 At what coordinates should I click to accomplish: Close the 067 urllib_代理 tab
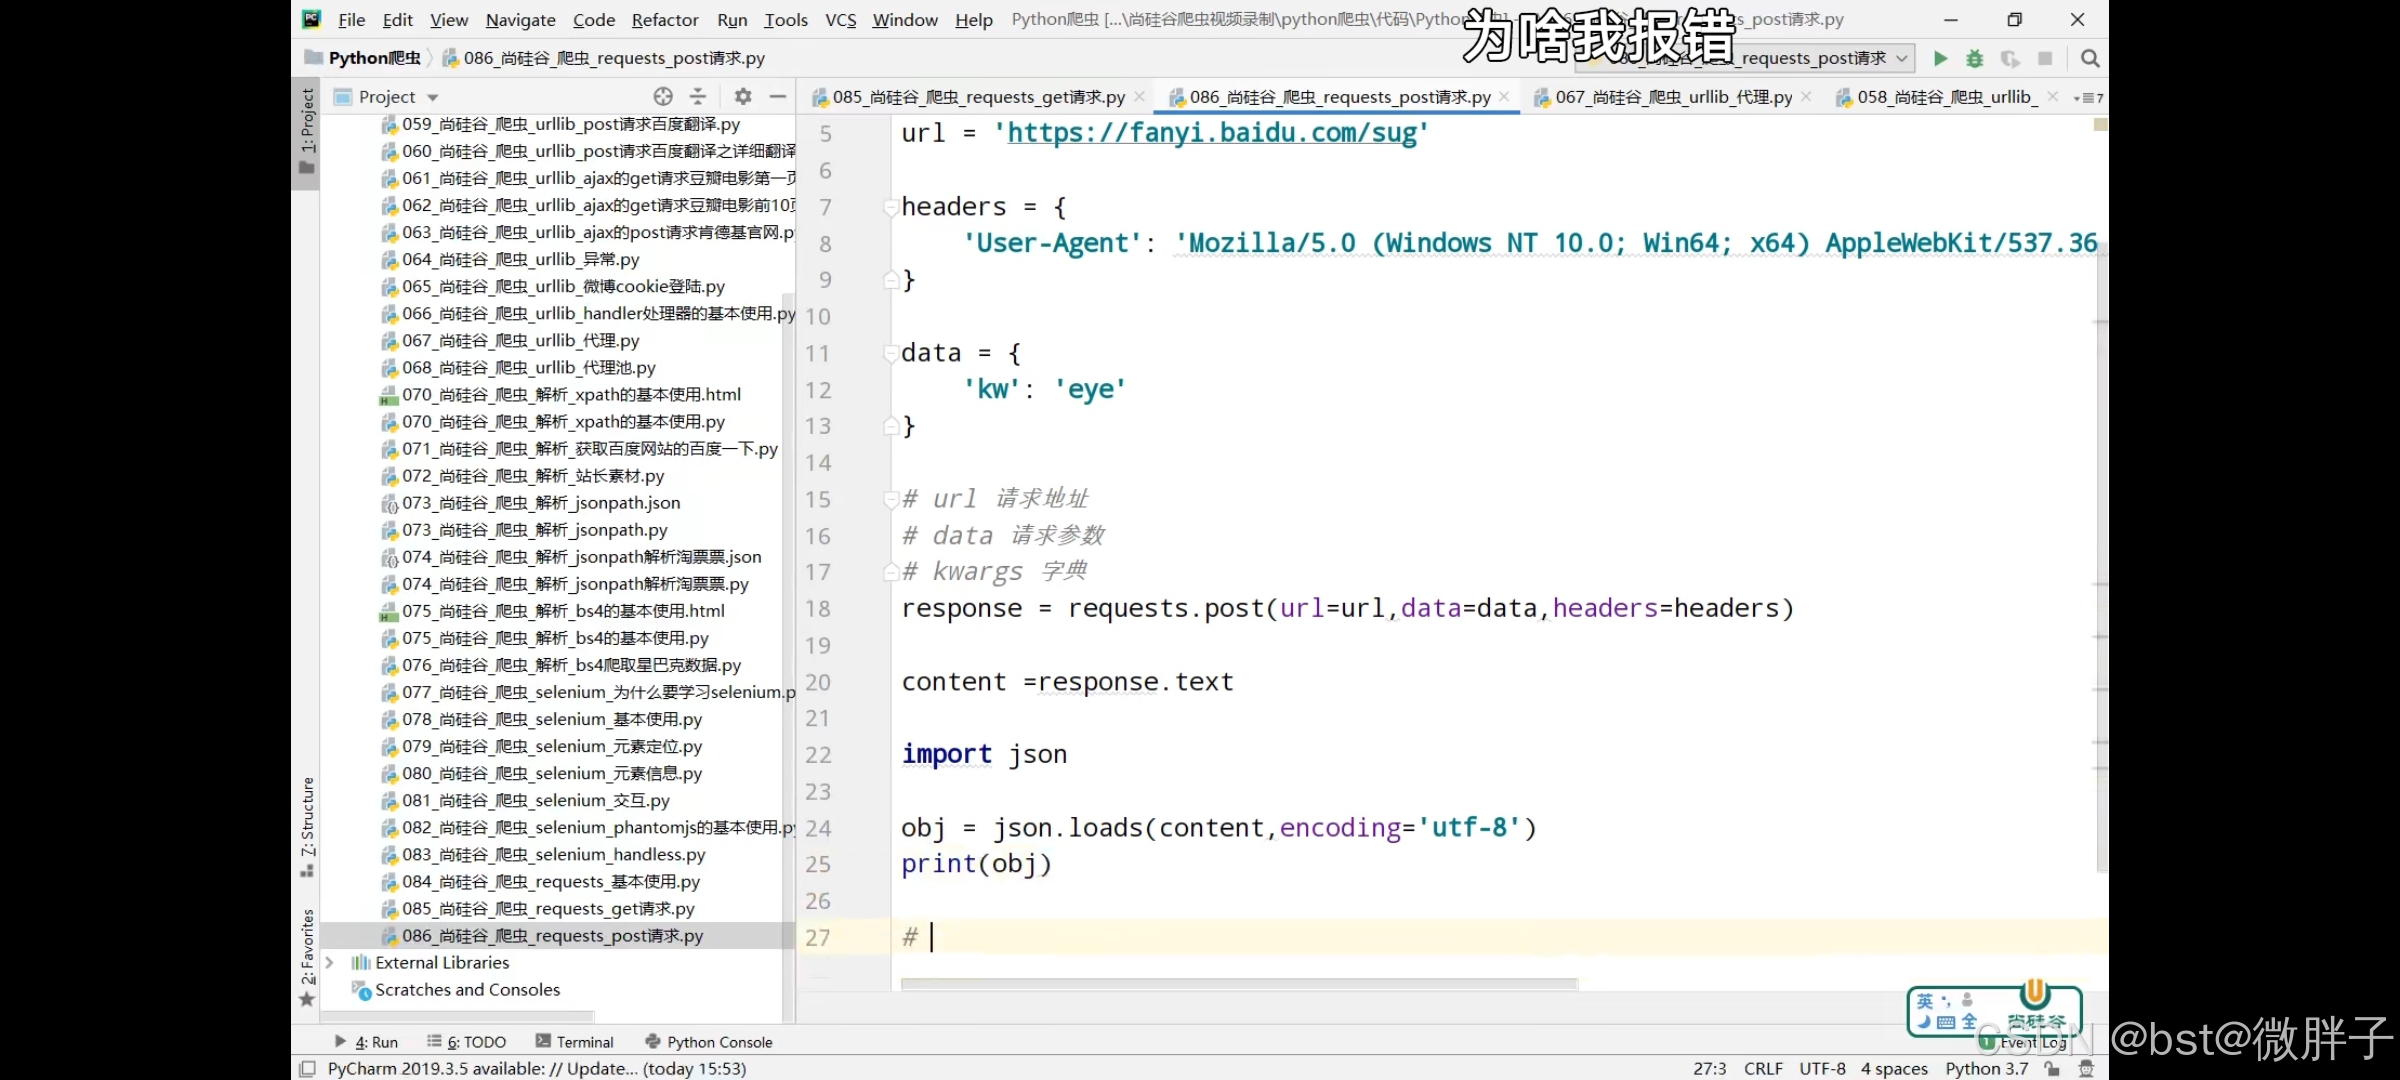pos(1806,97)
